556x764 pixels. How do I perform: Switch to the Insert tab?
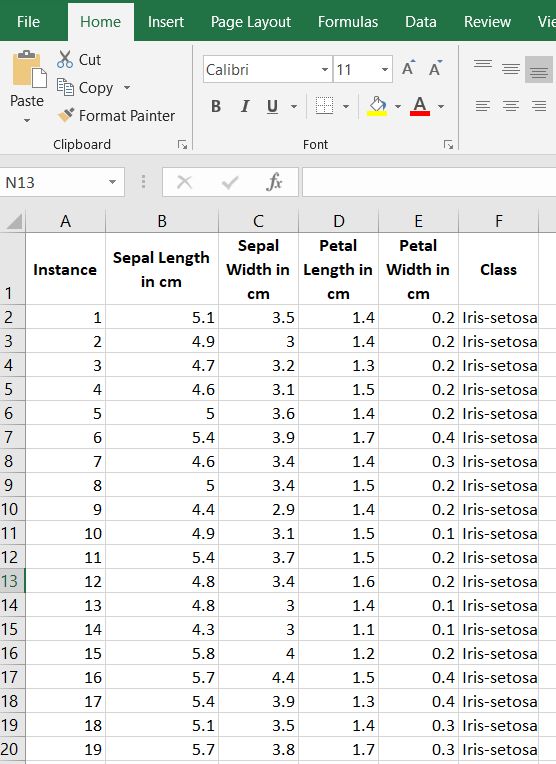coord(166,22)
